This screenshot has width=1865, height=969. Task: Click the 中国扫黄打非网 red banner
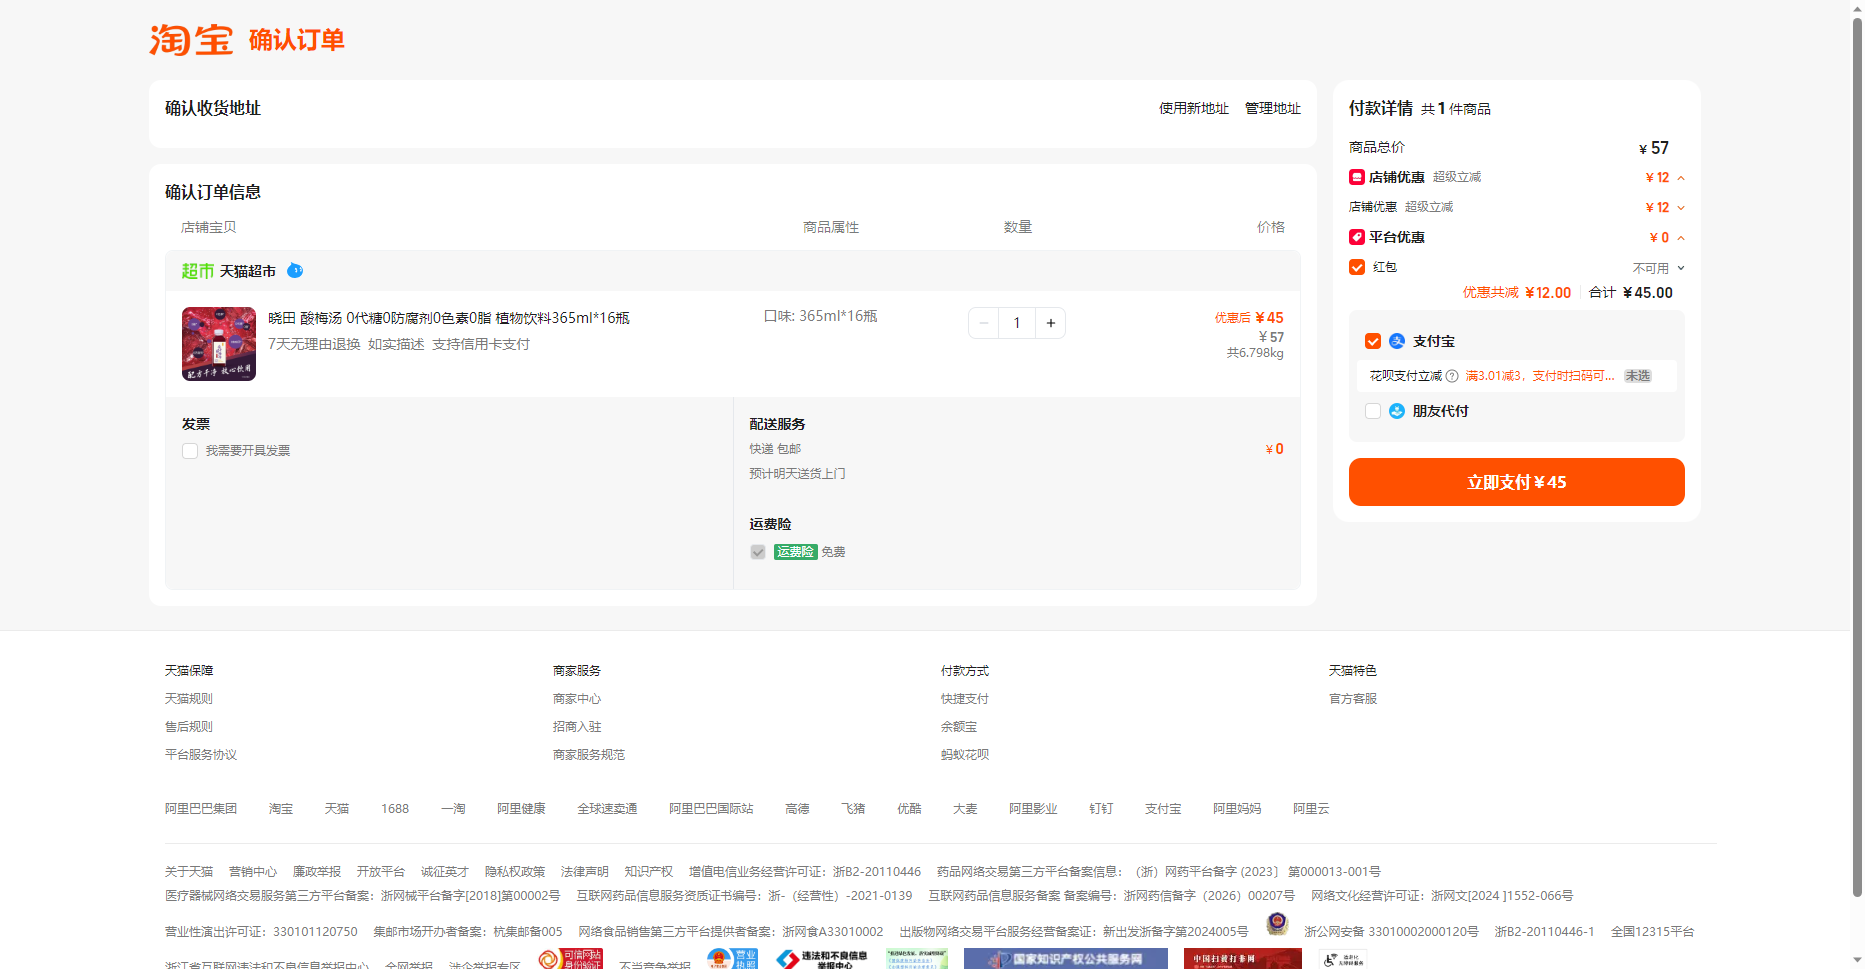(x=1243, y=959)
